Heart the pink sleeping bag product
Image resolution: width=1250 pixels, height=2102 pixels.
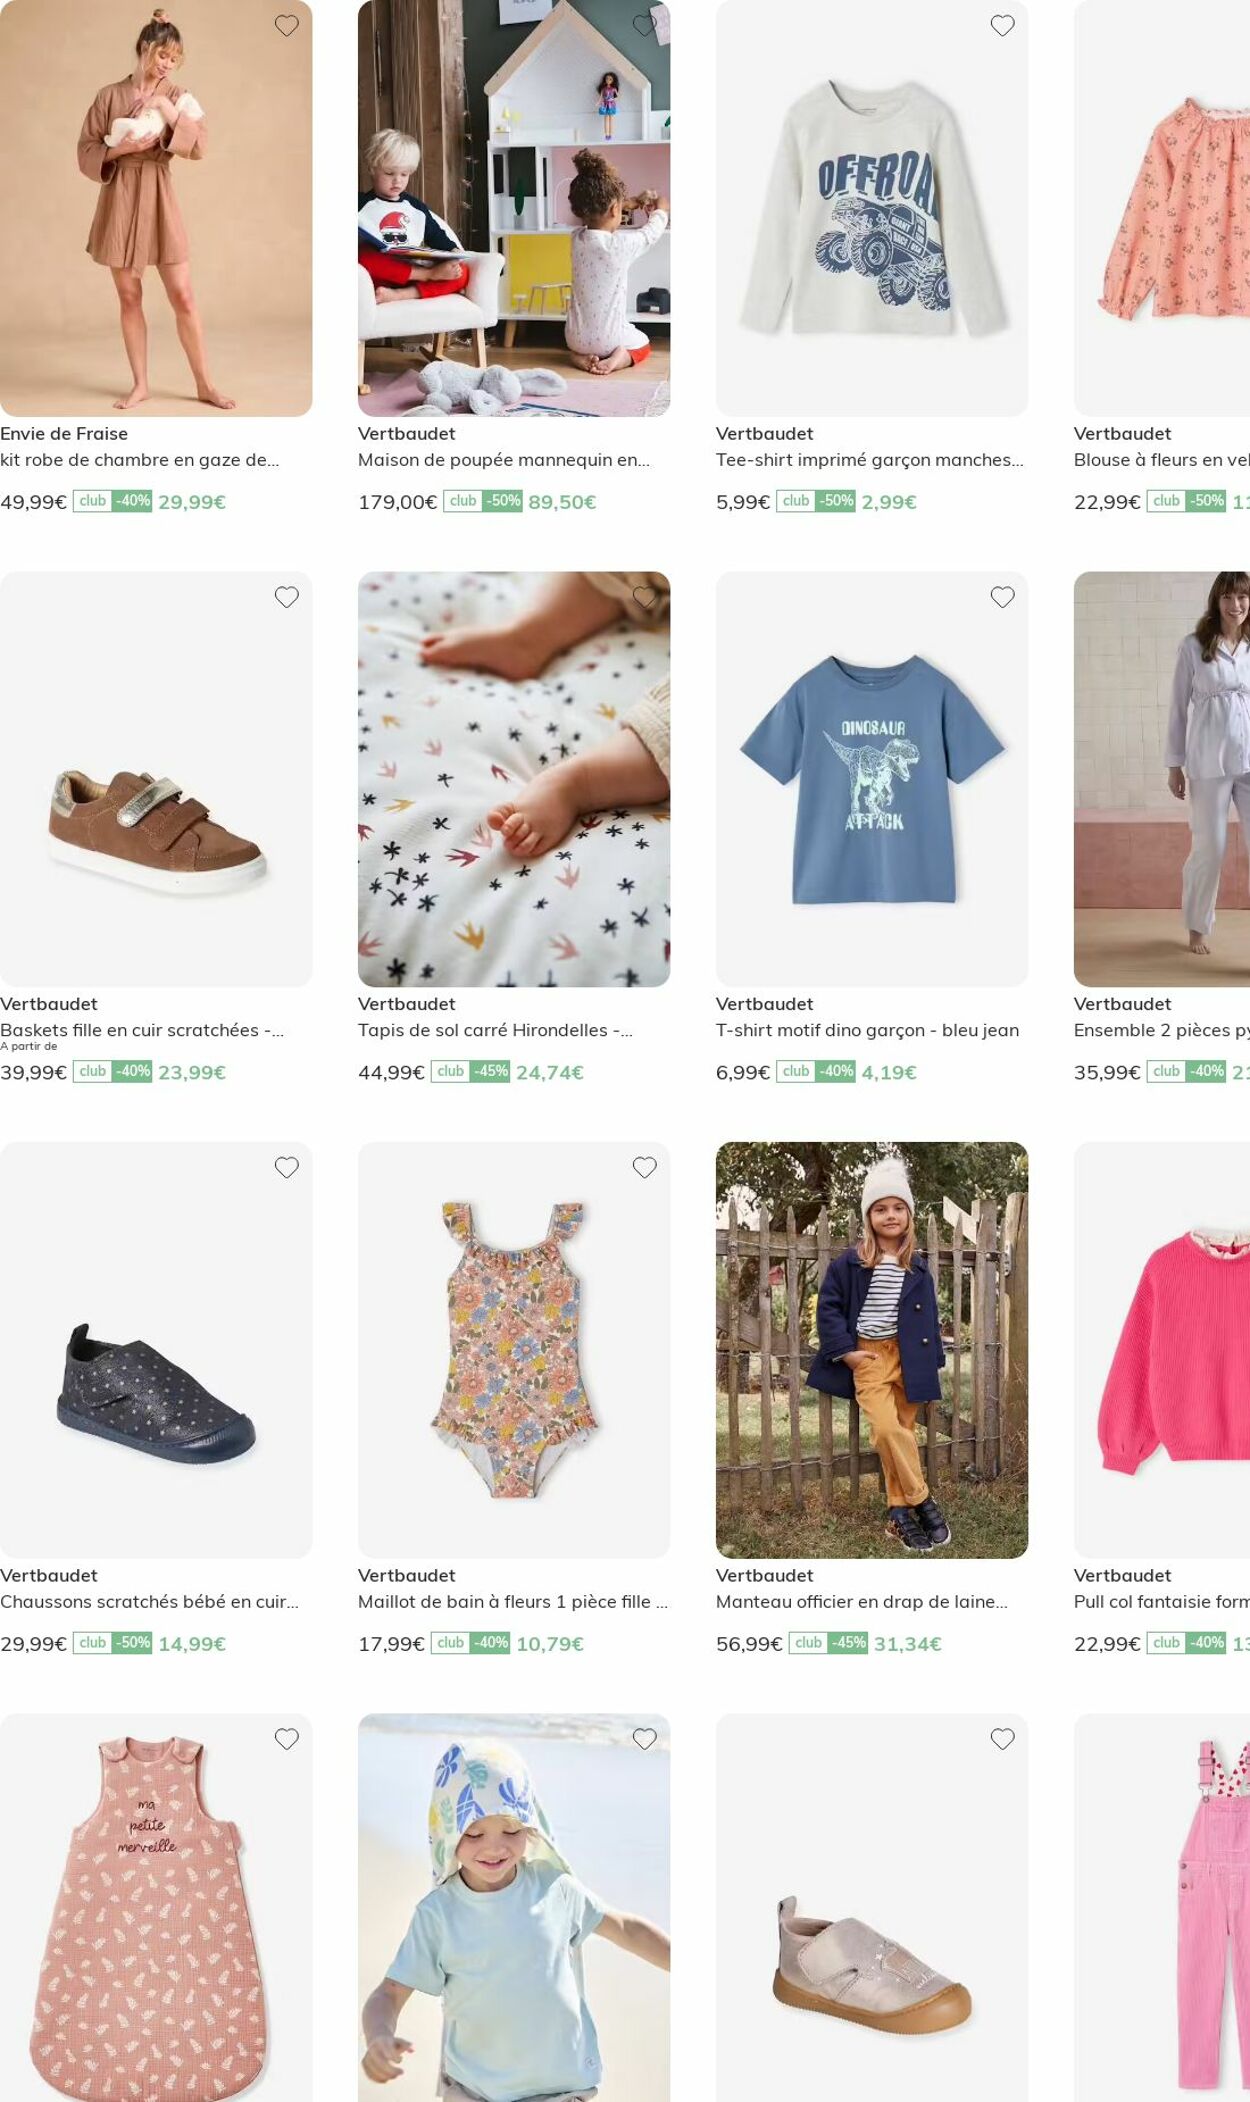(287, 1739)
